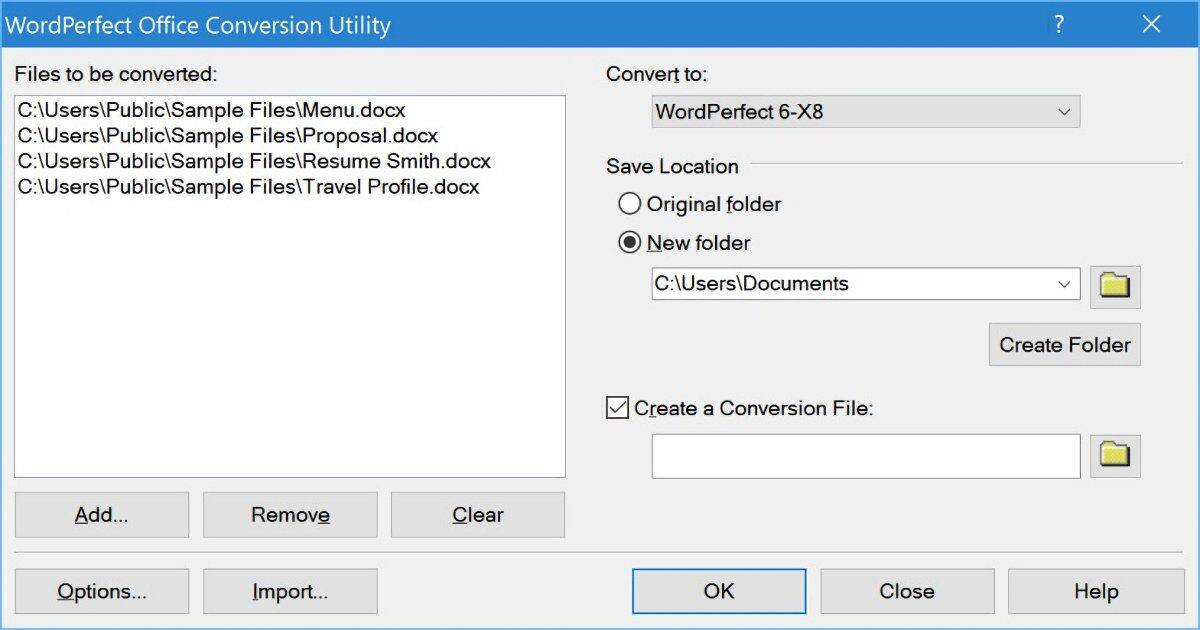Uncheck Create a Conversion File checkbox

point(618,408)
